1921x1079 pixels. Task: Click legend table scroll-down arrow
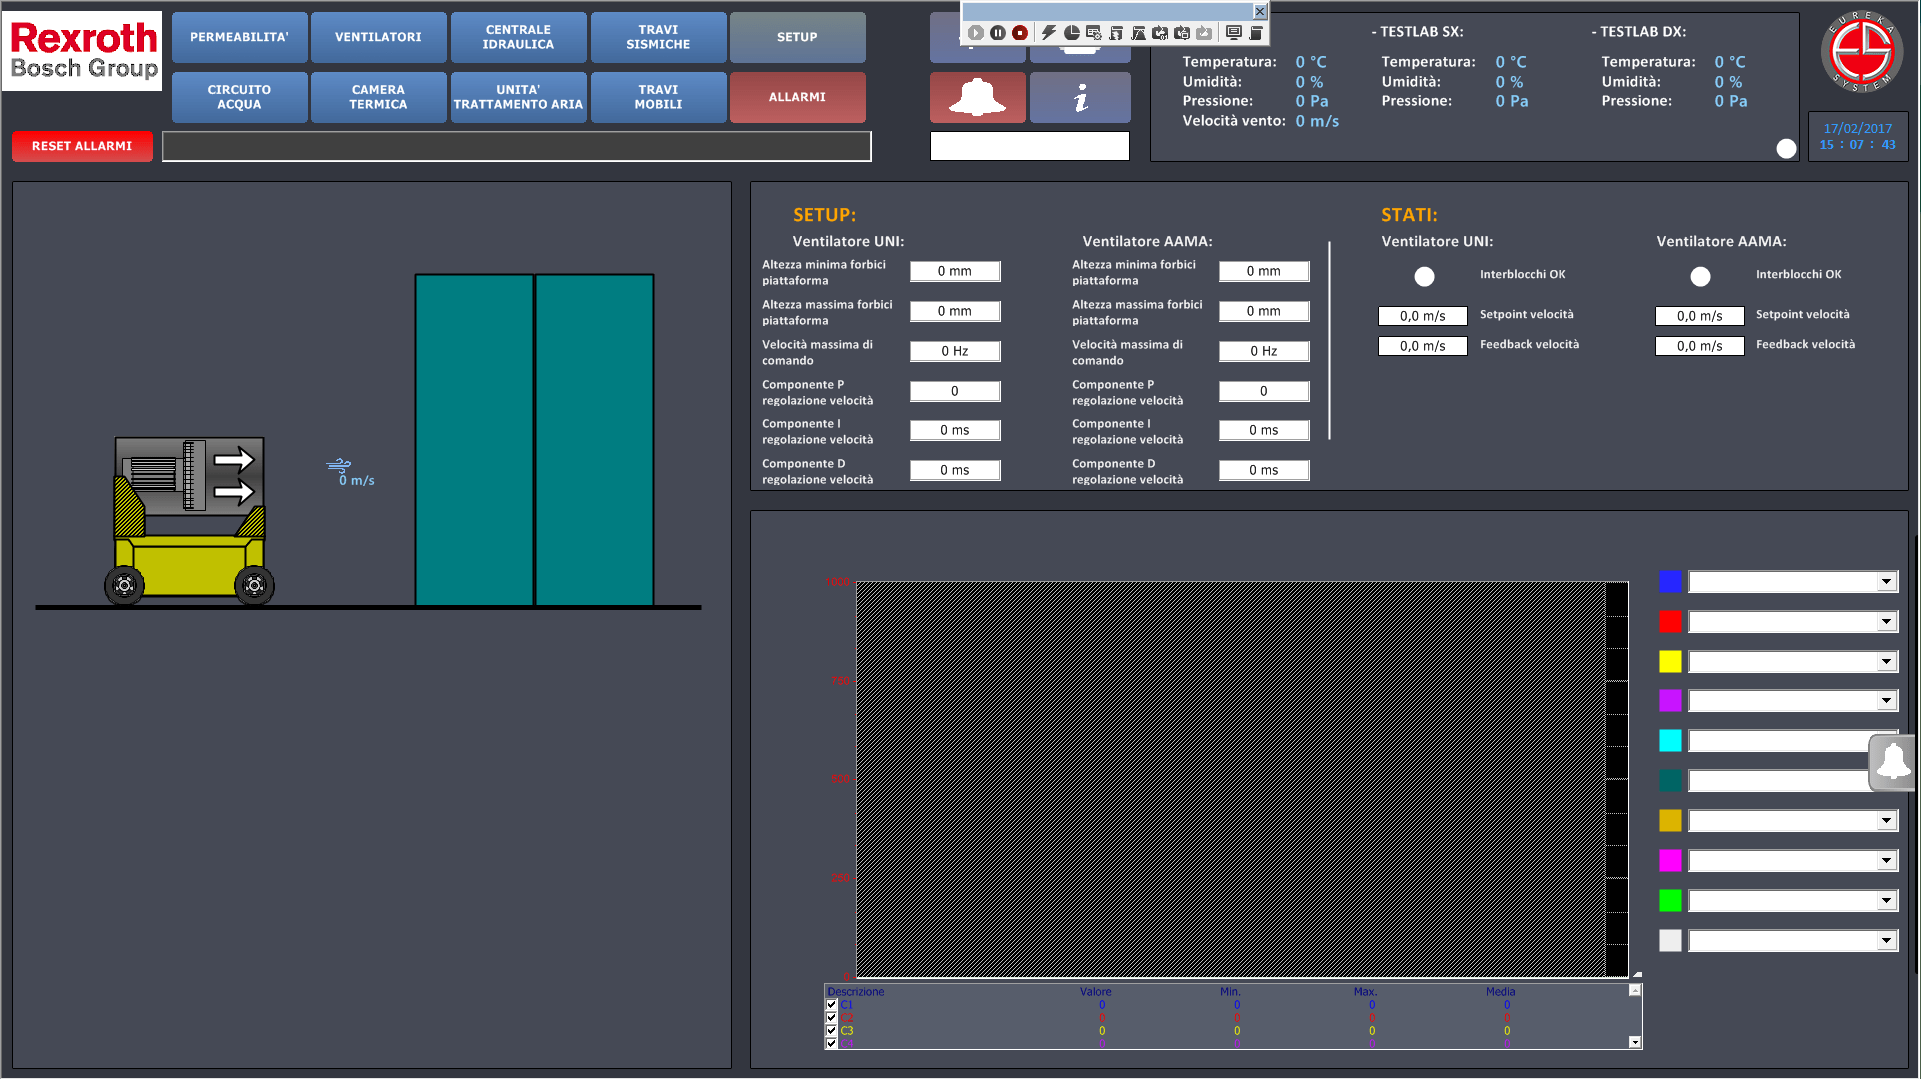coord(1635,1042)
